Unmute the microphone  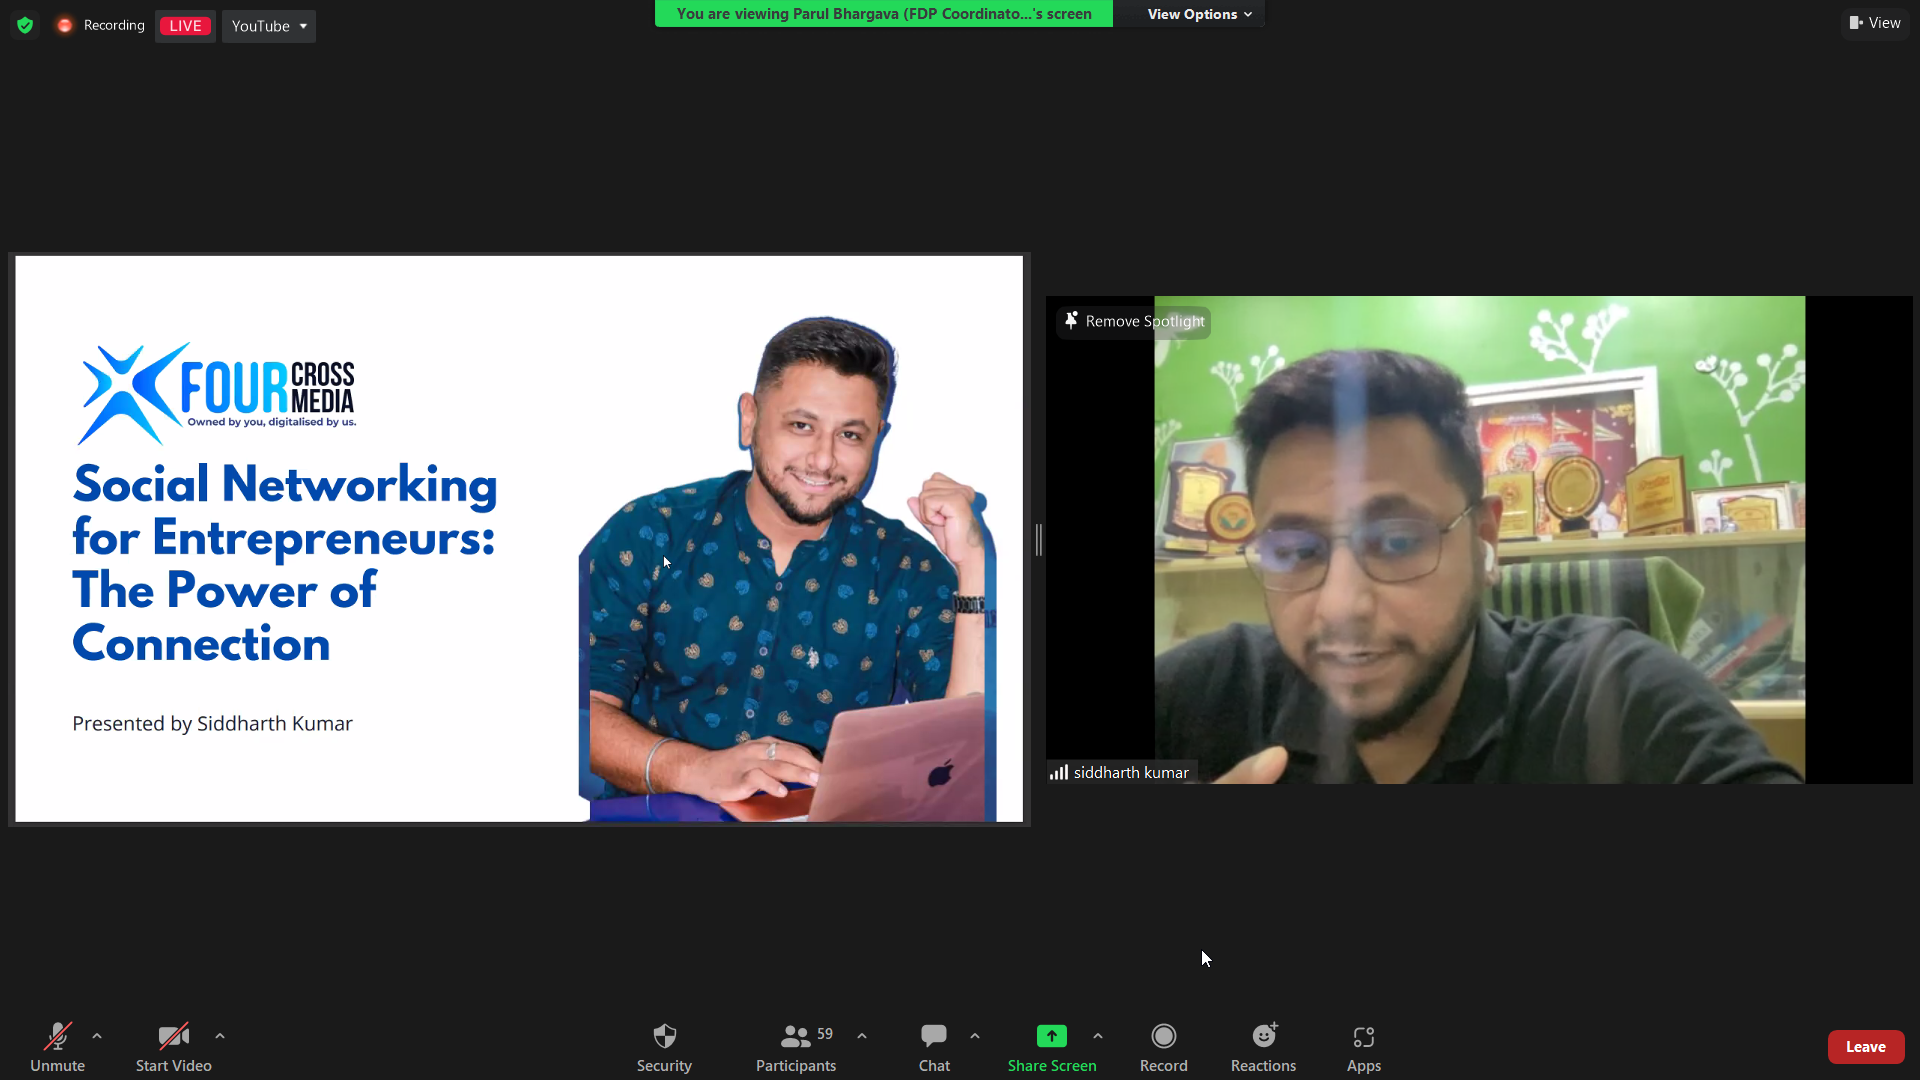(57, 1037)
